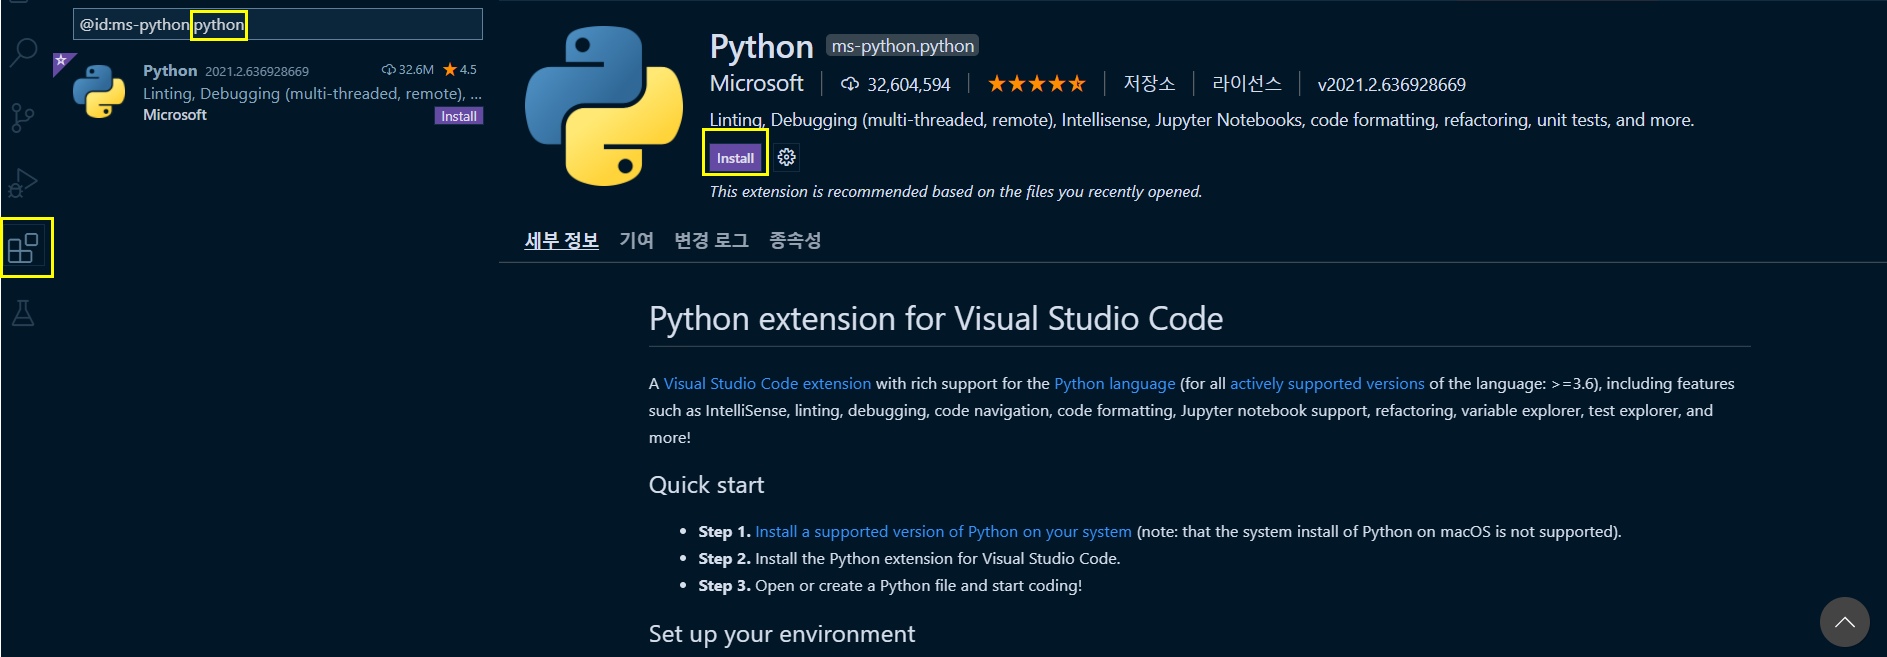1887x657 pixels.
Task: Click the recommendation notice text
Action: click(956, 192)
